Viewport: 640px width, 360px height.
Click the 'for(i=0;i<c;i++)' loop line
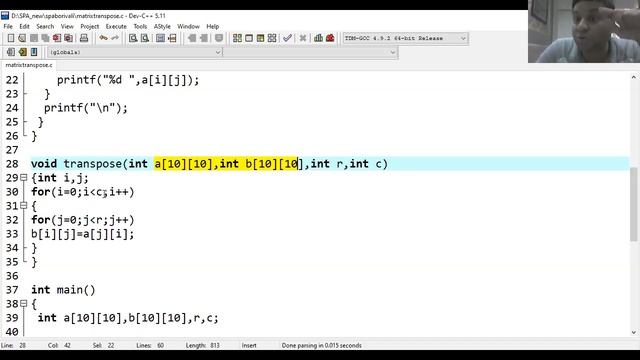pos(82,192)
